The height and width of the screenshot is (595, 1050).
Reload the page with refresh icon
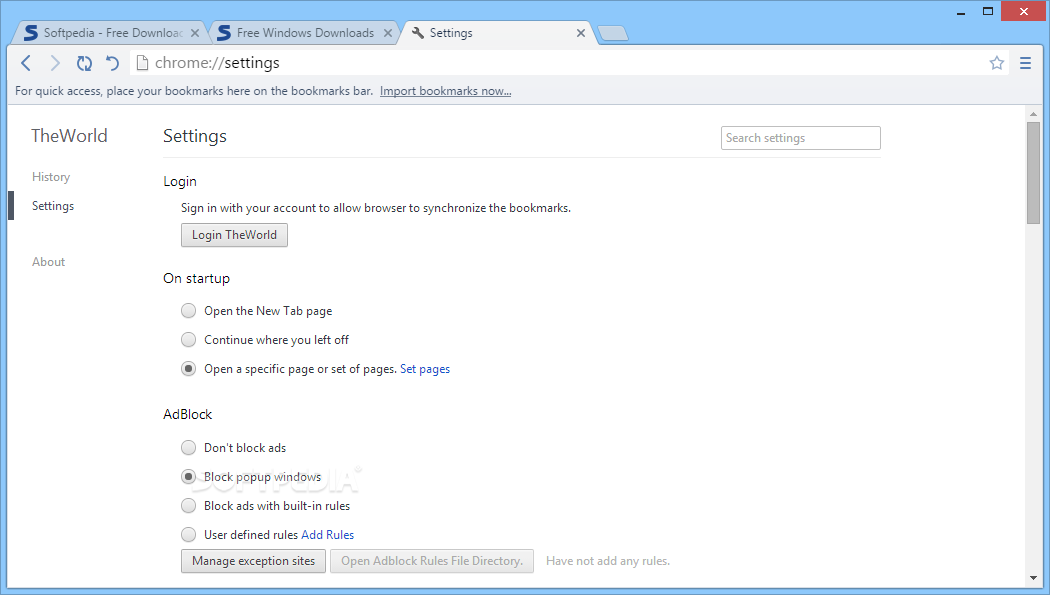pos(84,63)
